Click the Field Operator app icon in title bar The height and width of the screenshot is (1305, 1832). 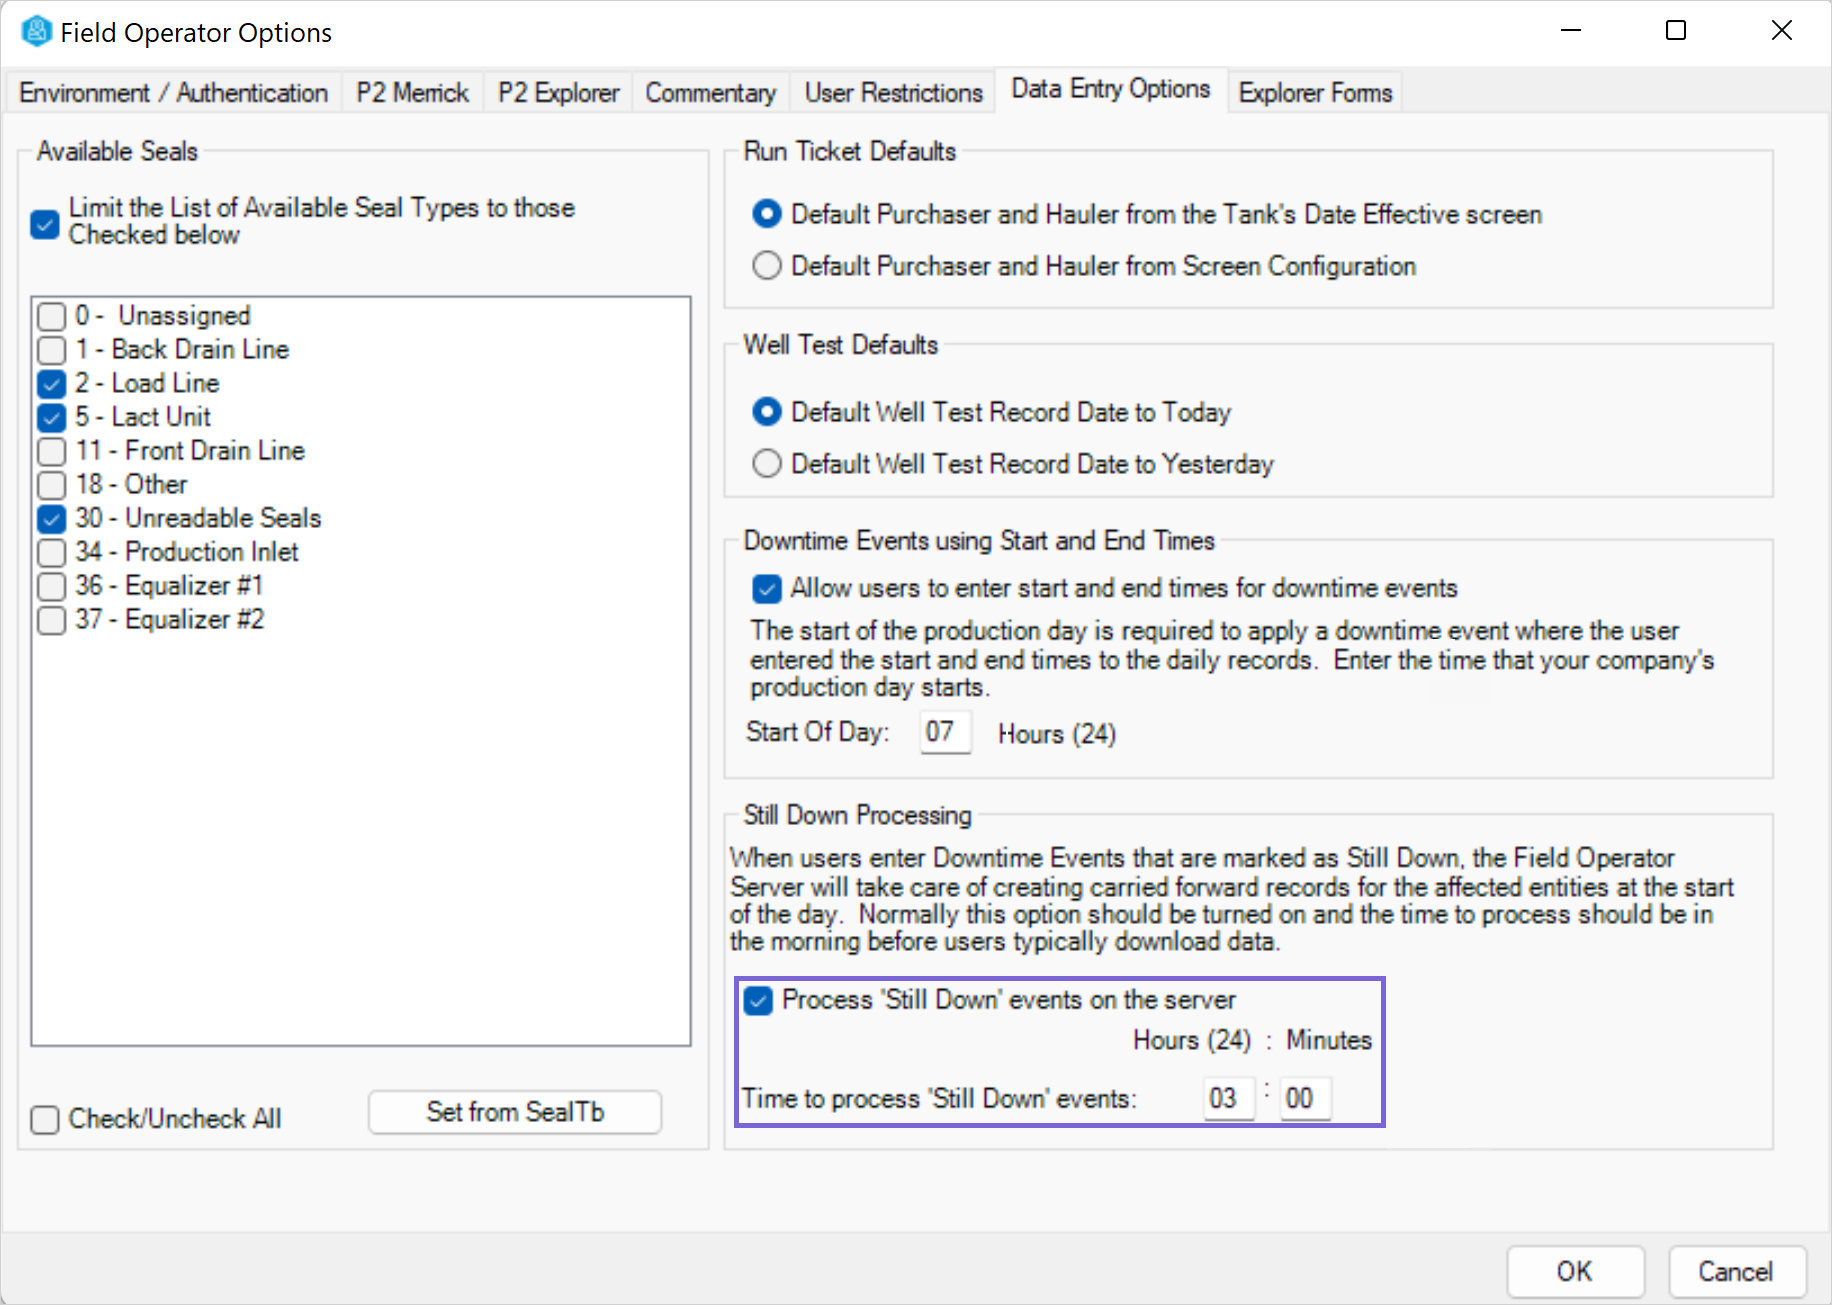coord(36,32)
